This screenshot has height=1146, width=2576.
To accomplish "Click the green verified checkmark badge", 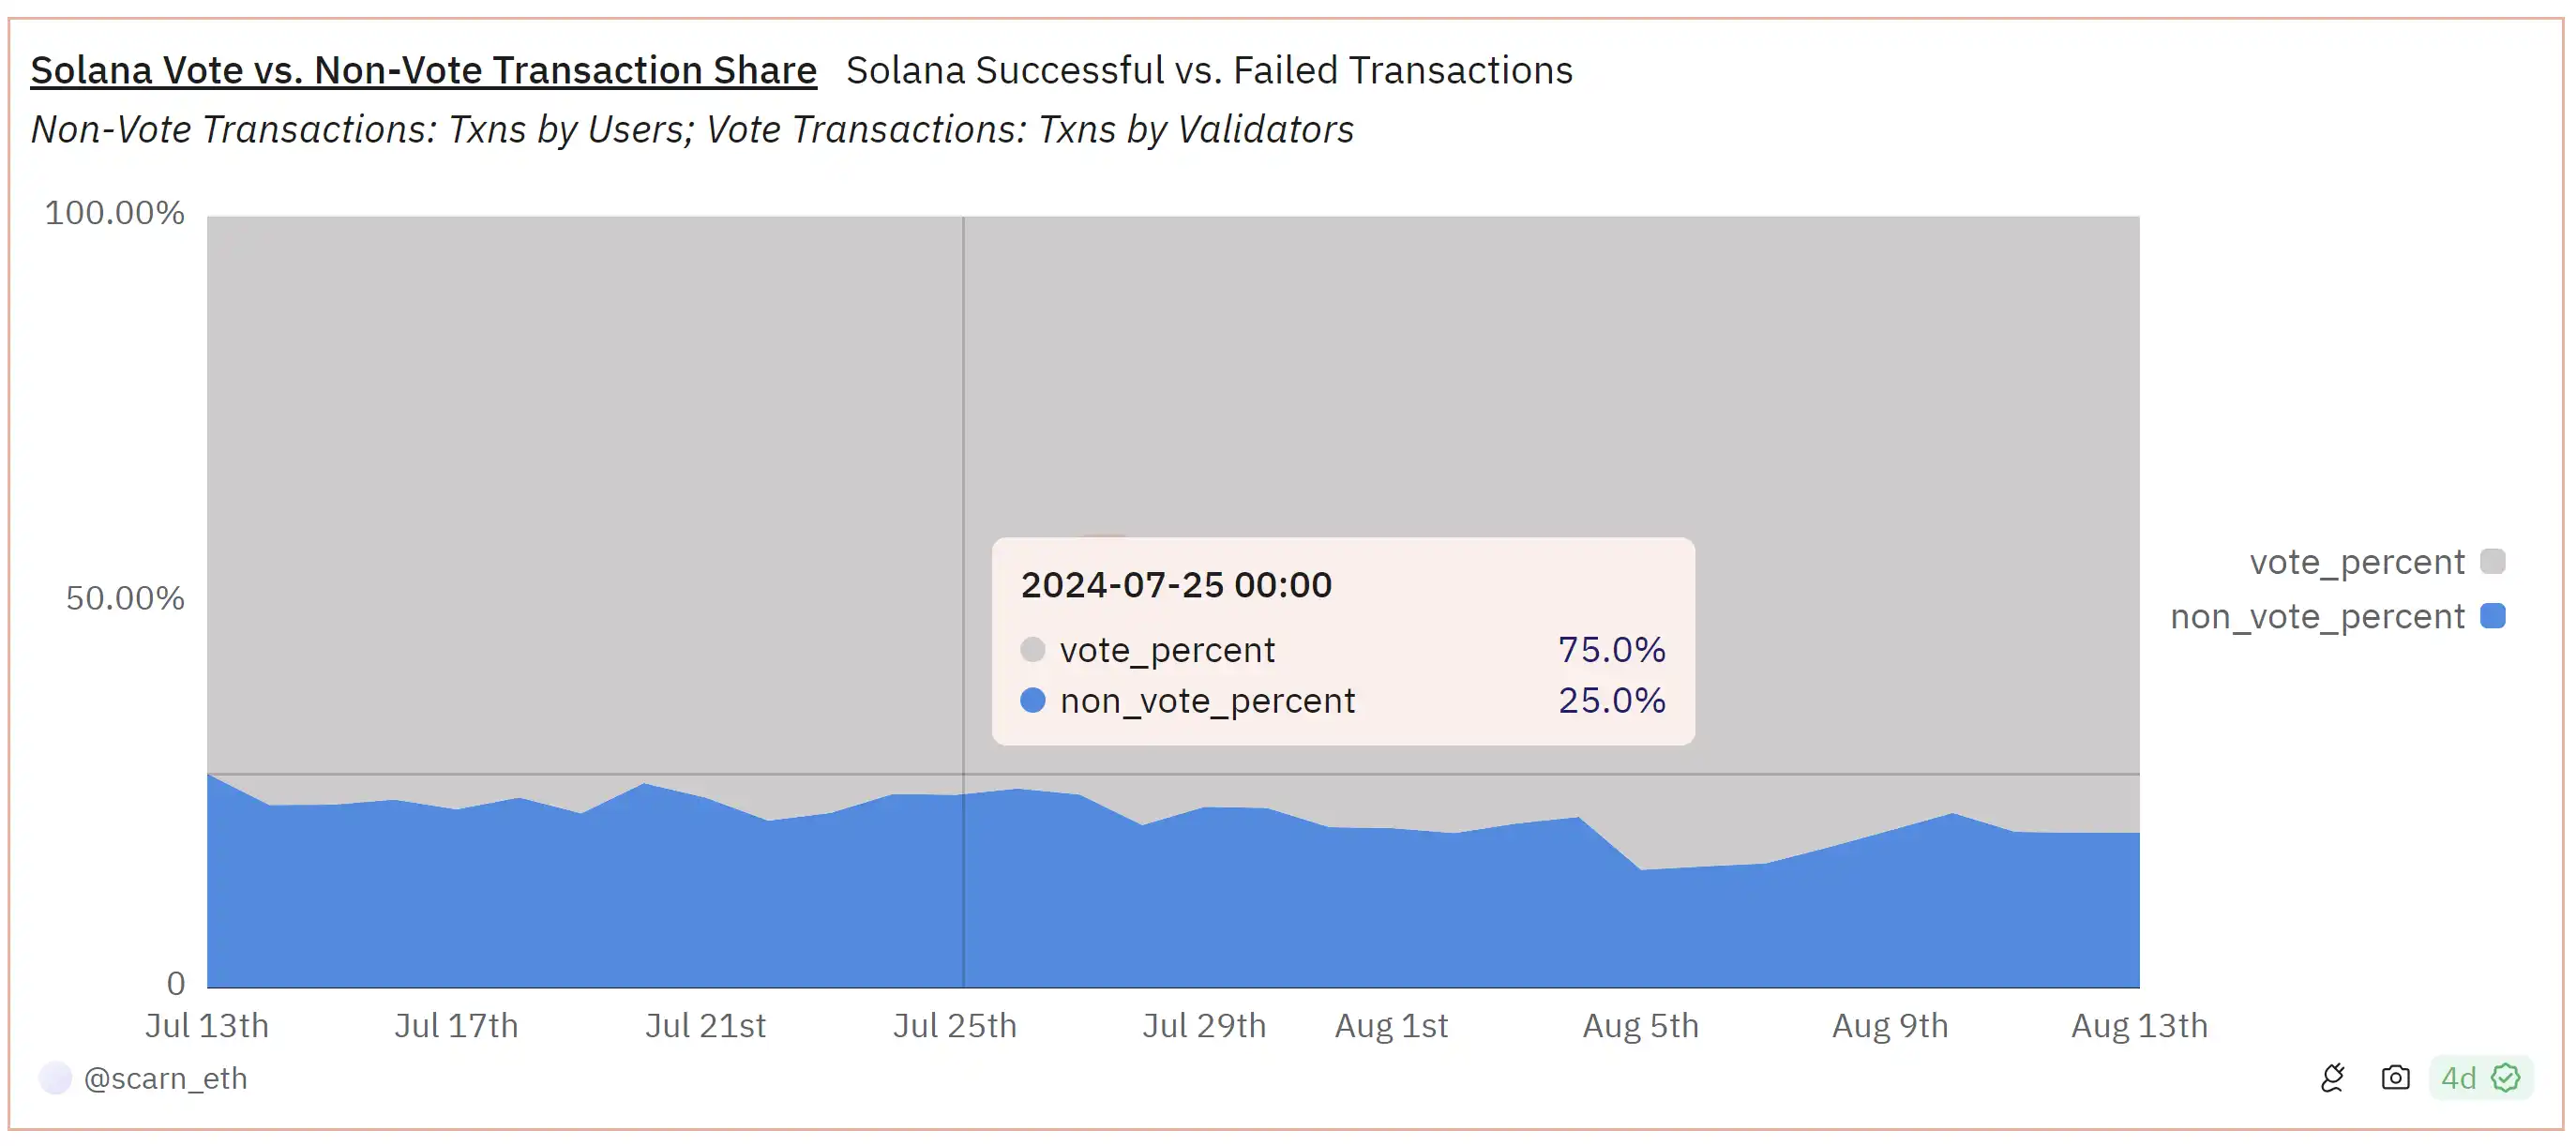I will (x=2505, y=1077).
